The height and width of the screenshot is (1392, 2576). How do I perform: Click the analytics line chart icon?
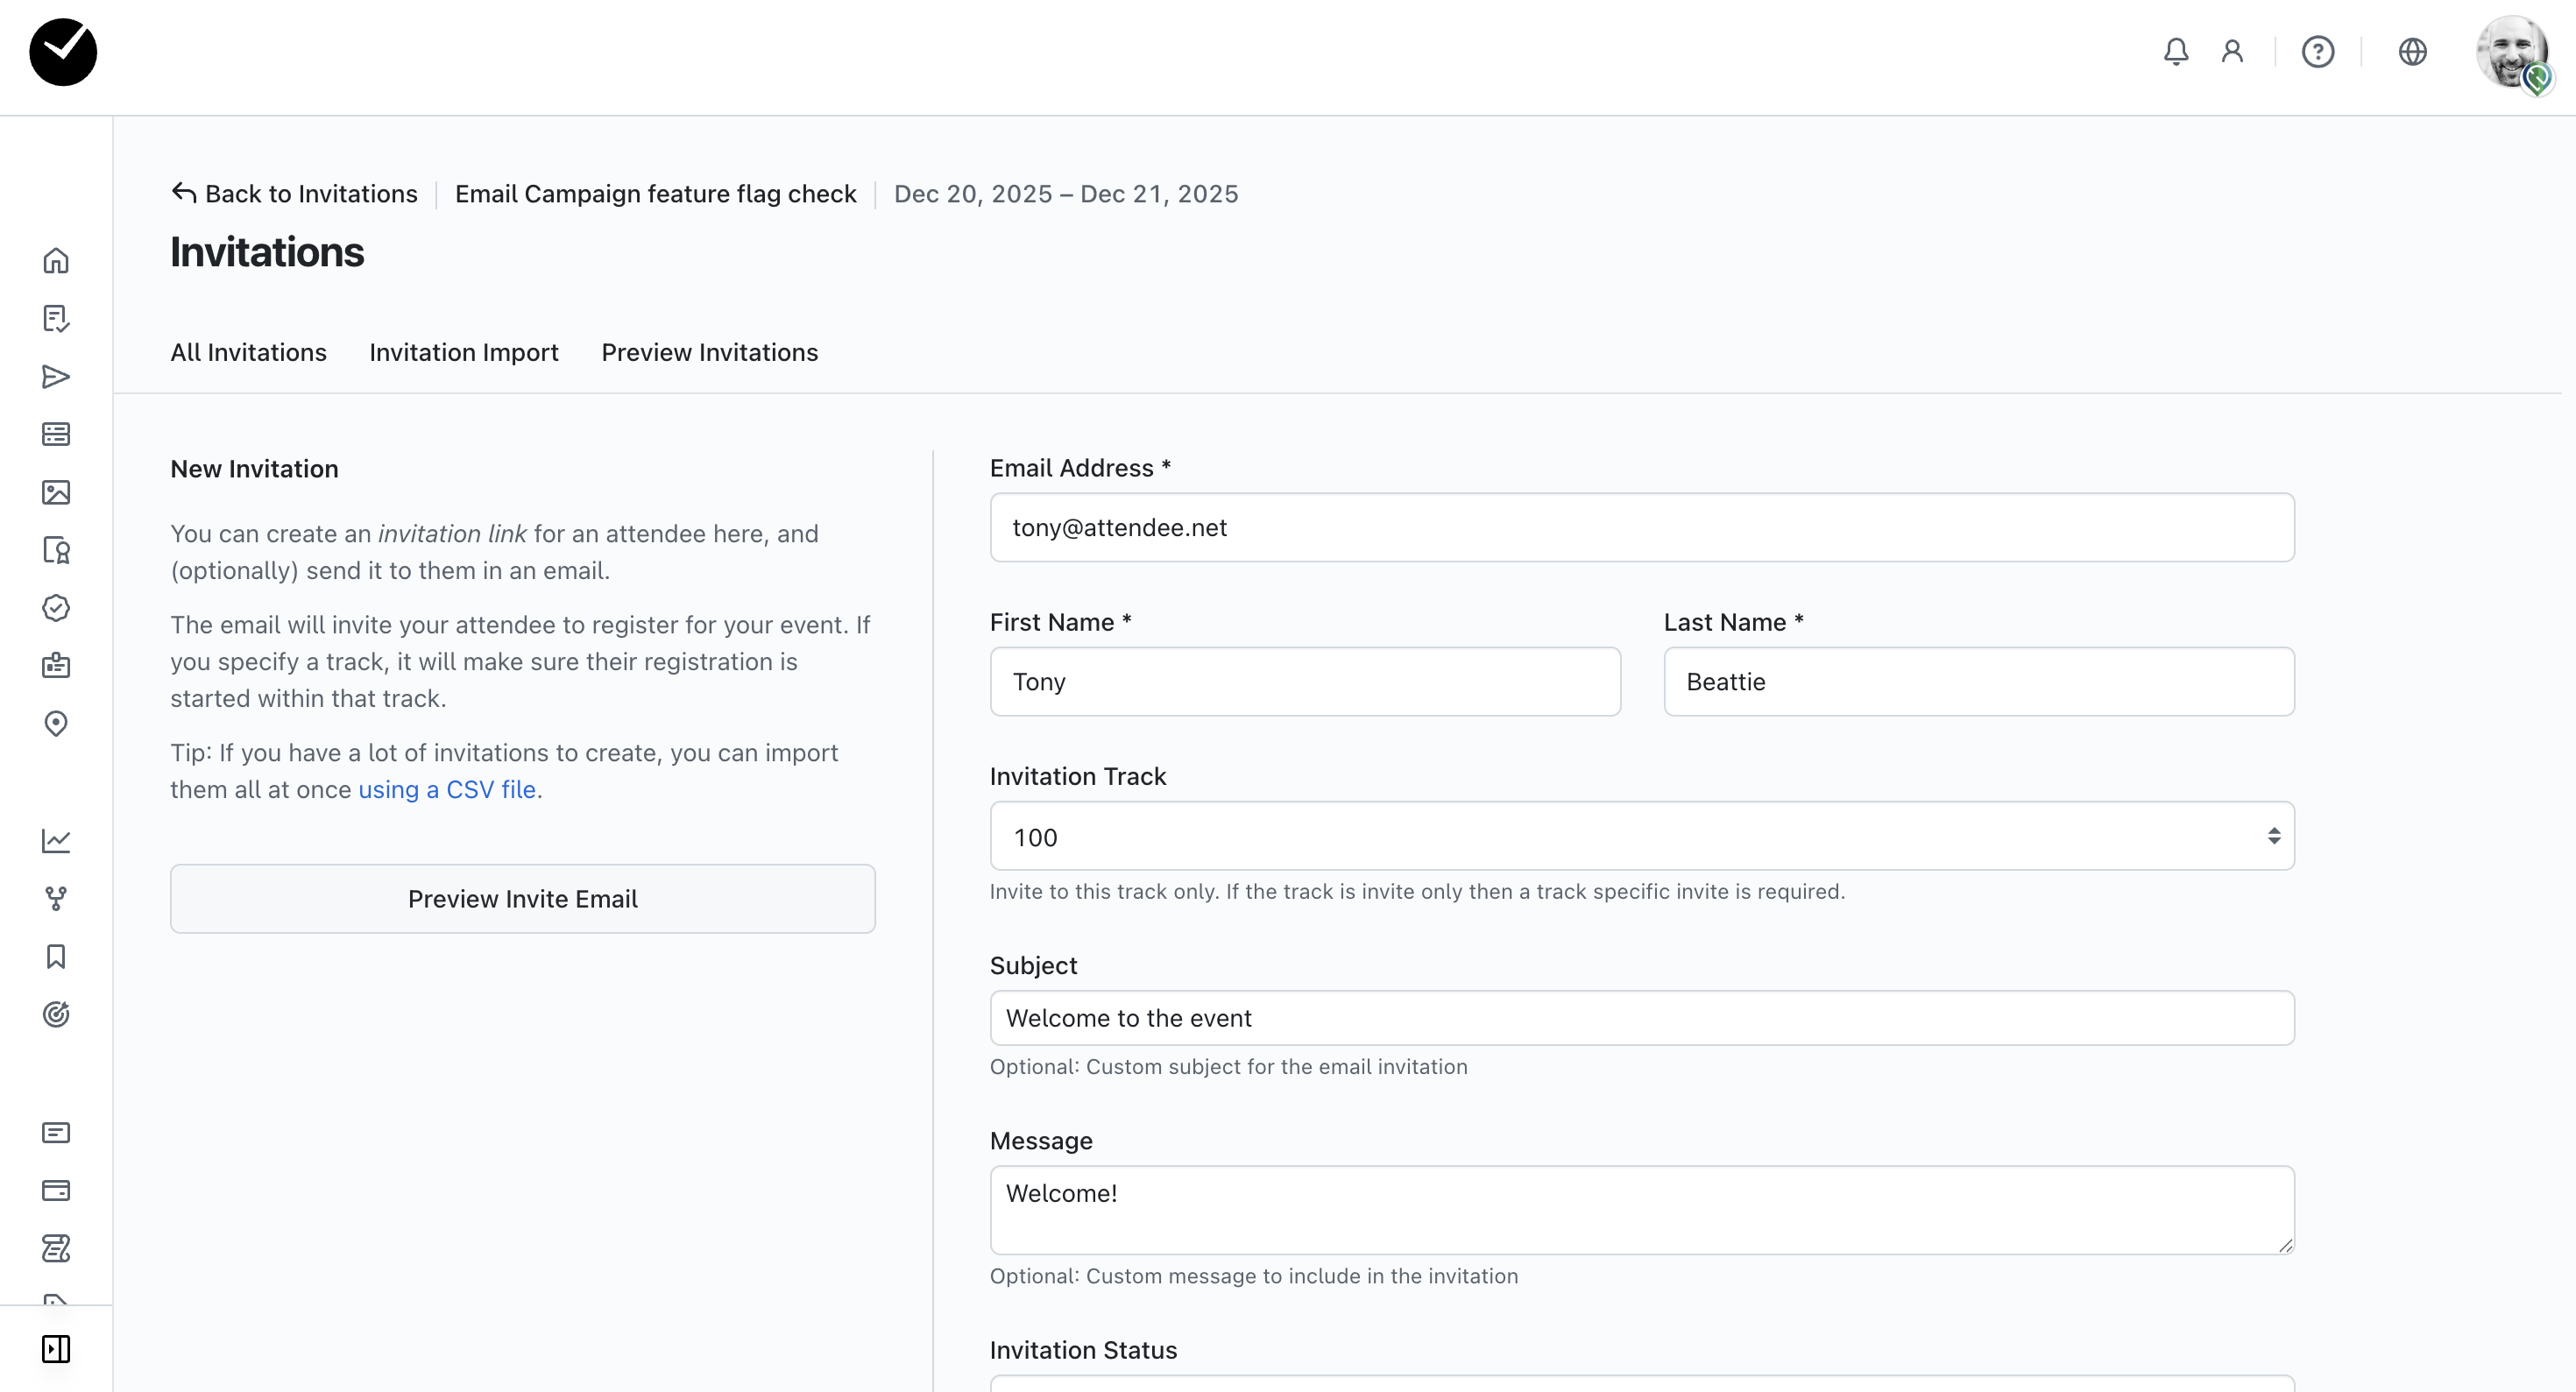(56, 841)
